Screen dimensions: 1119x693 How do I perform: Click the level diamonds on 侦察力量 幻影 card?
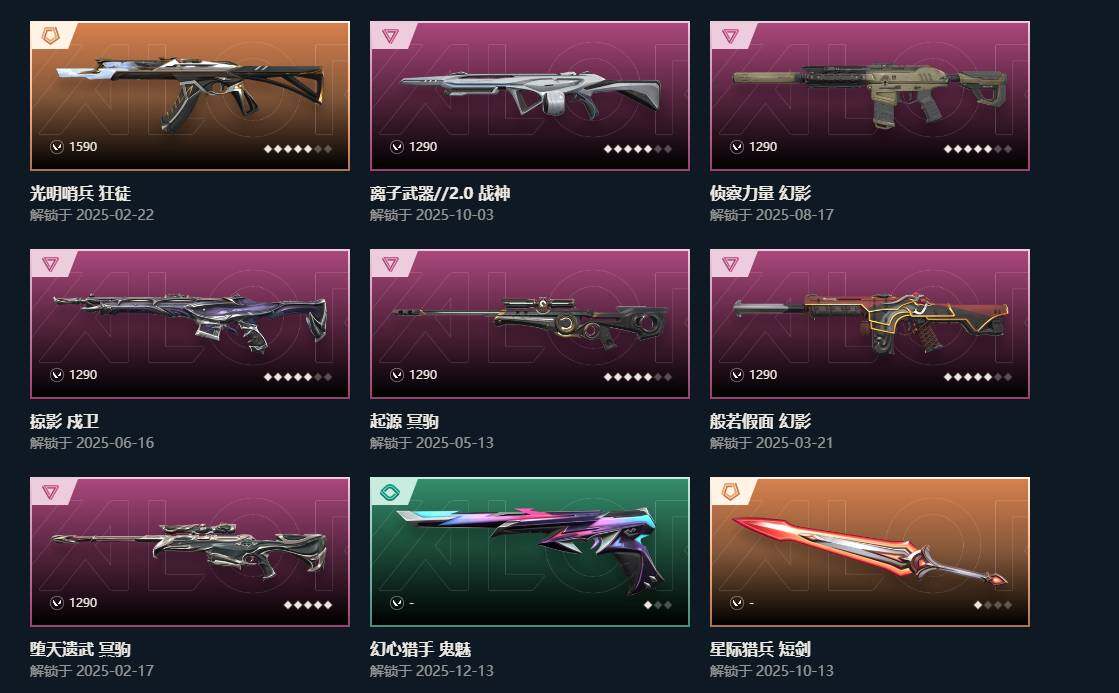click(978, 149)
